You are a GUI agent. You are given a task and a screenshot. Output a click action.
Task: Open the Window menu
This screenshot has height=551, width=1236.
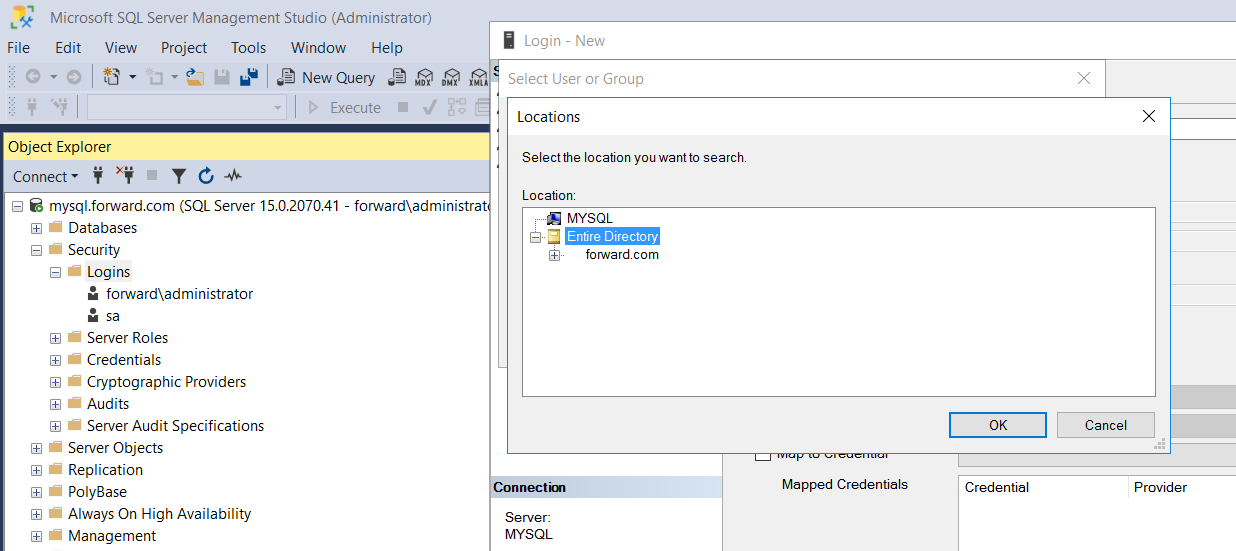318,47
